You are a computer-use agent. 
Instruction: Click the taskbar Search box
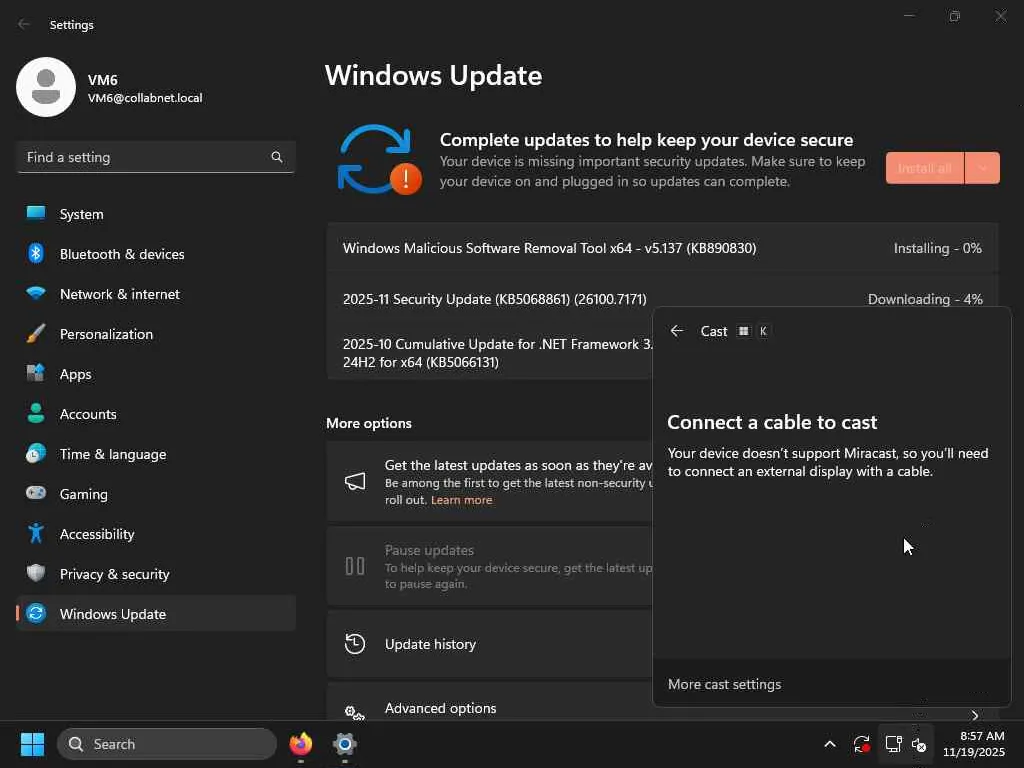coord(167,744)
